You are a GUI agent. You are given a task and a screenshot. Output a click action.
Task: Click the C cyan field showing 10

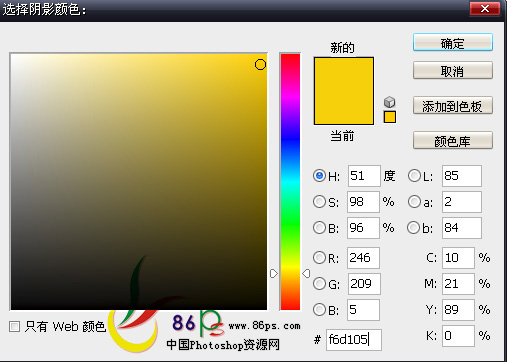(x=458, y=258)
